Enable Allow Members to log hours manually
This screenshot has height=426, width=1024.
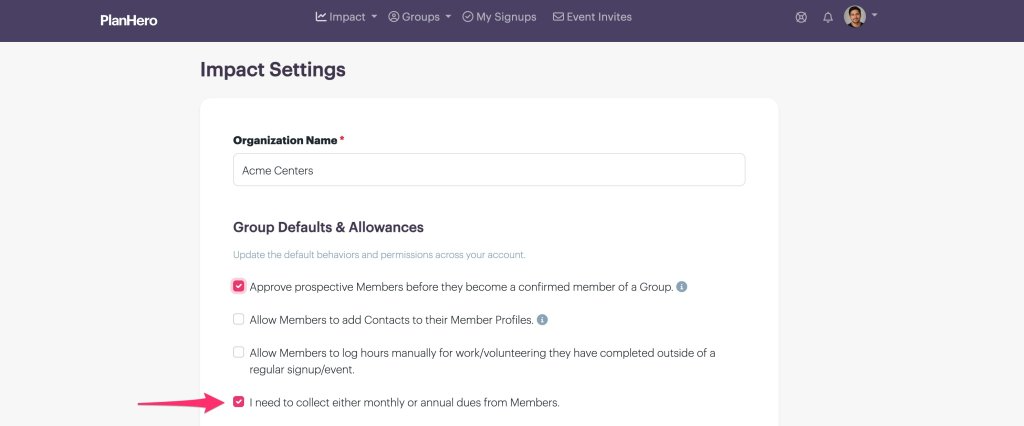238,352
